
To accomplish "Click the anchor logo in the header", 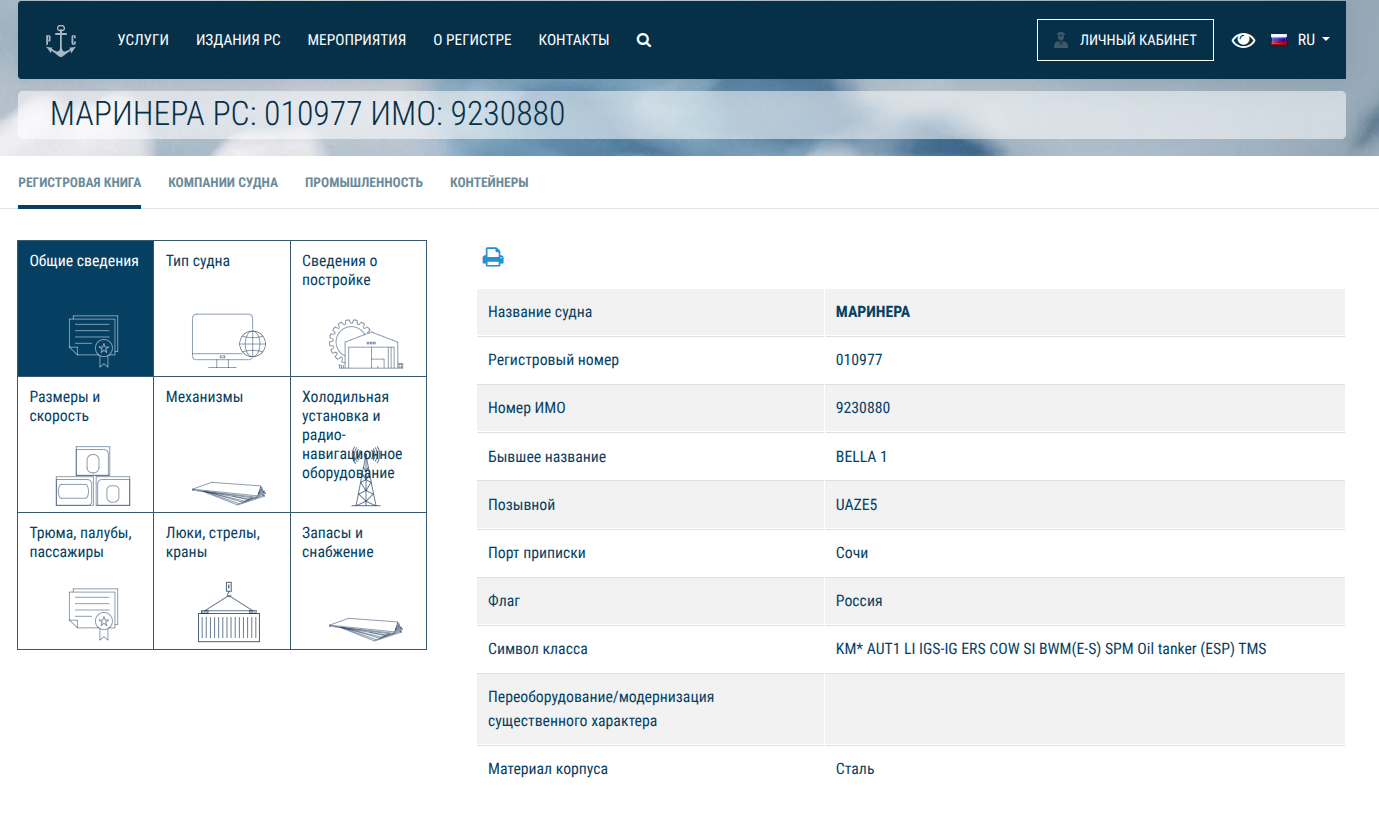I will pyautogui.click(x=61, y=41).
